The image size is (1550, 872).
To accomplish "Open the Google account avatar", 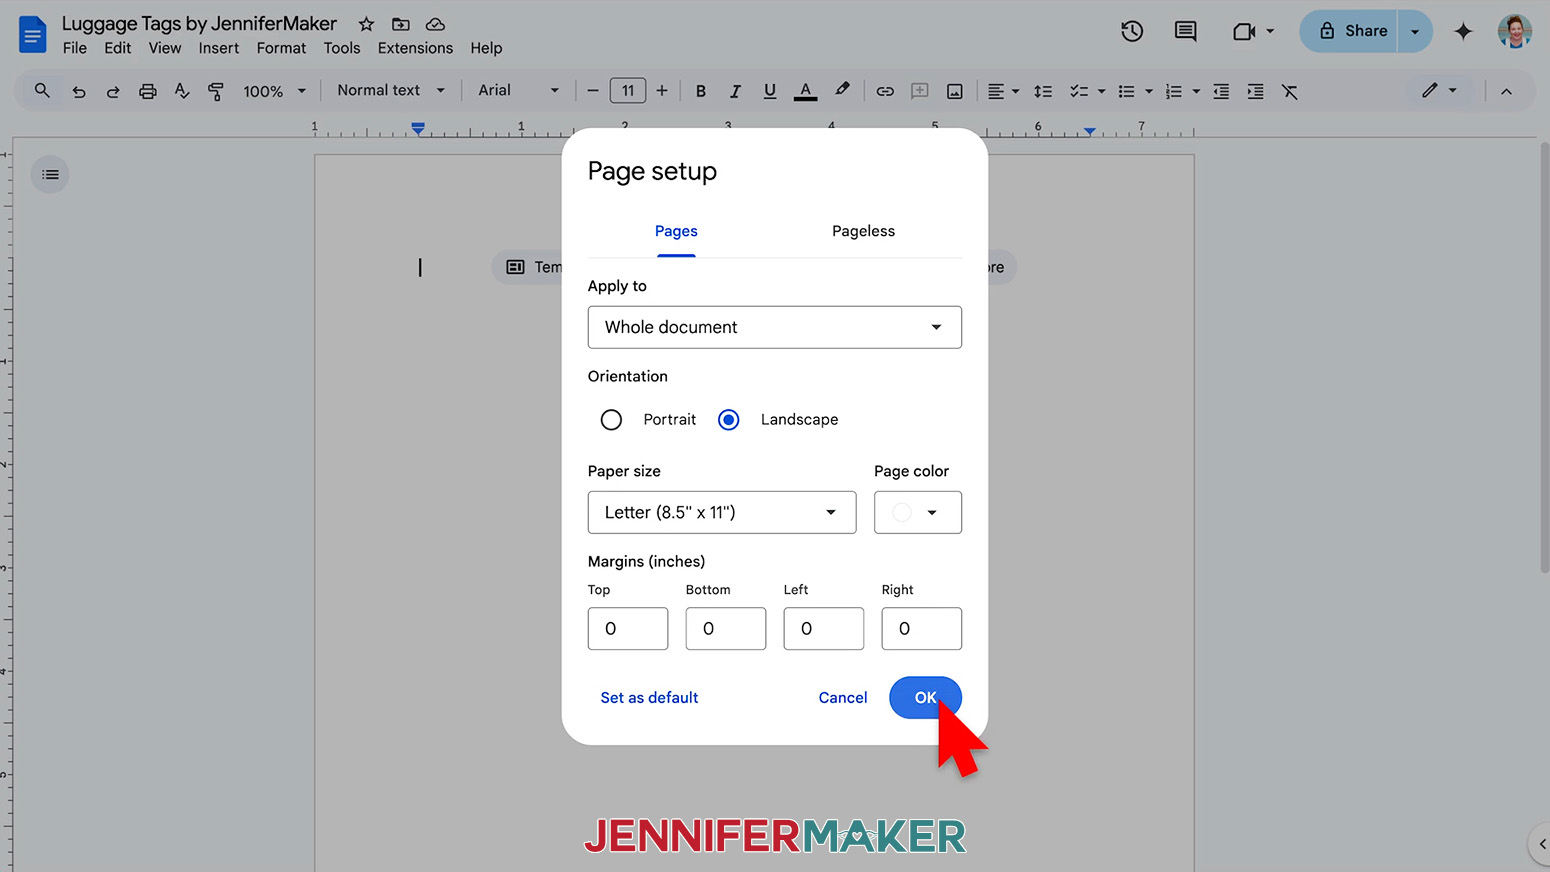I will point(1514,31).
